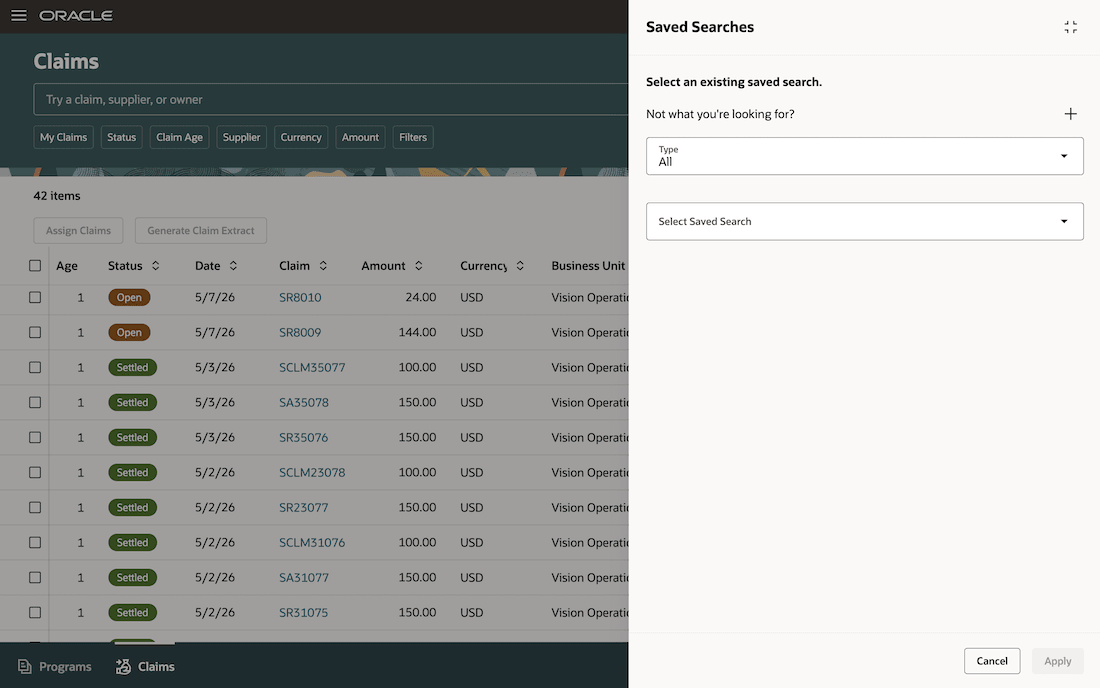This screenshot has height=688, width=1100.
Task: Click 'Not what you're looking for?' text
Action: click(720, 114)
